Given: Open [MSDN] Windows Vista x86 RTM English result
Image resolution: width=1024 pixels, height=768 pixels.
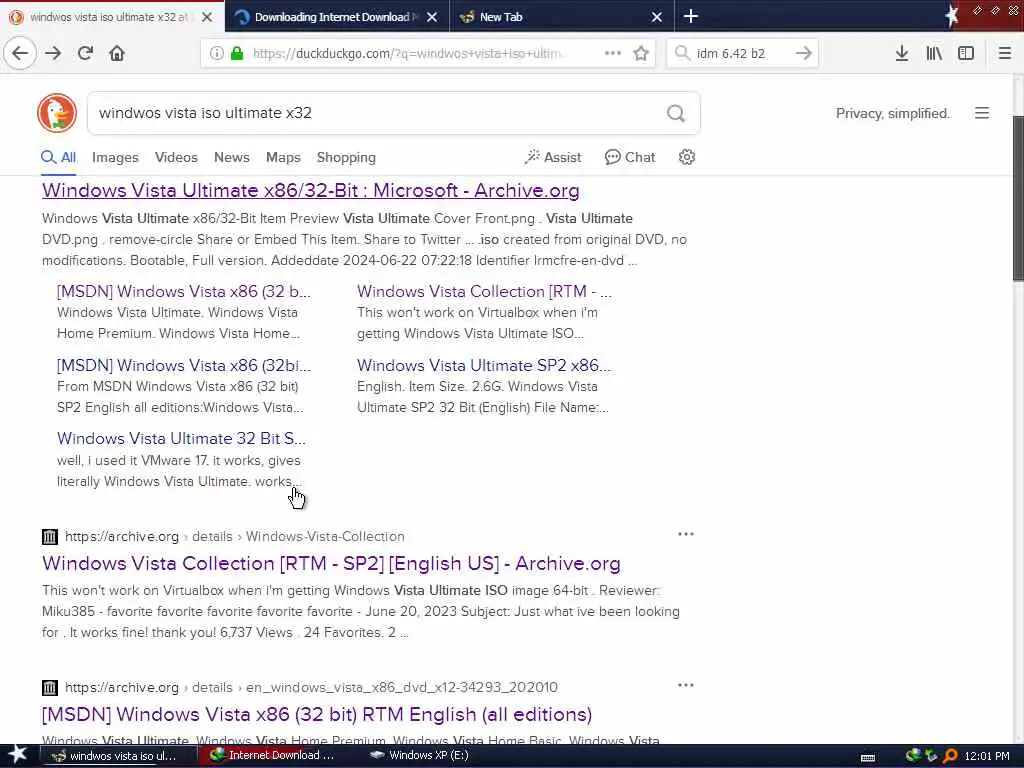Looking at the screenshot, I should pyautogui.click(x=317, y=714).
